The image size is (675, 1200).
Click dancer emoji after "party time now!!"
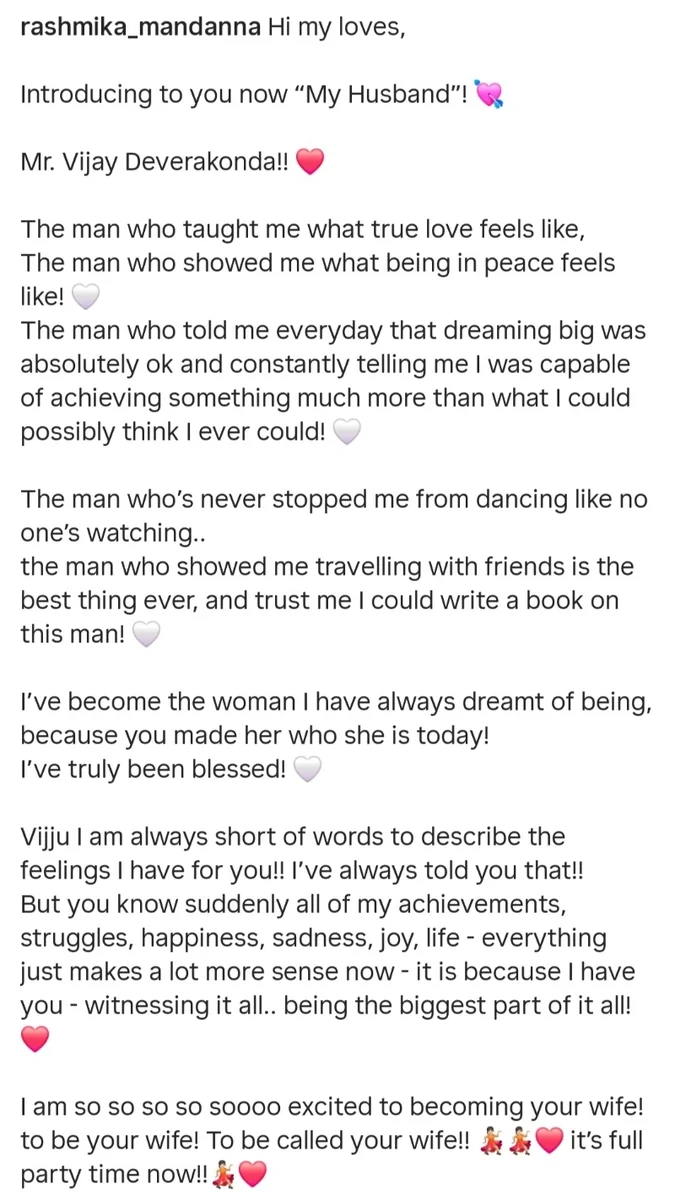pos(223,1175)
